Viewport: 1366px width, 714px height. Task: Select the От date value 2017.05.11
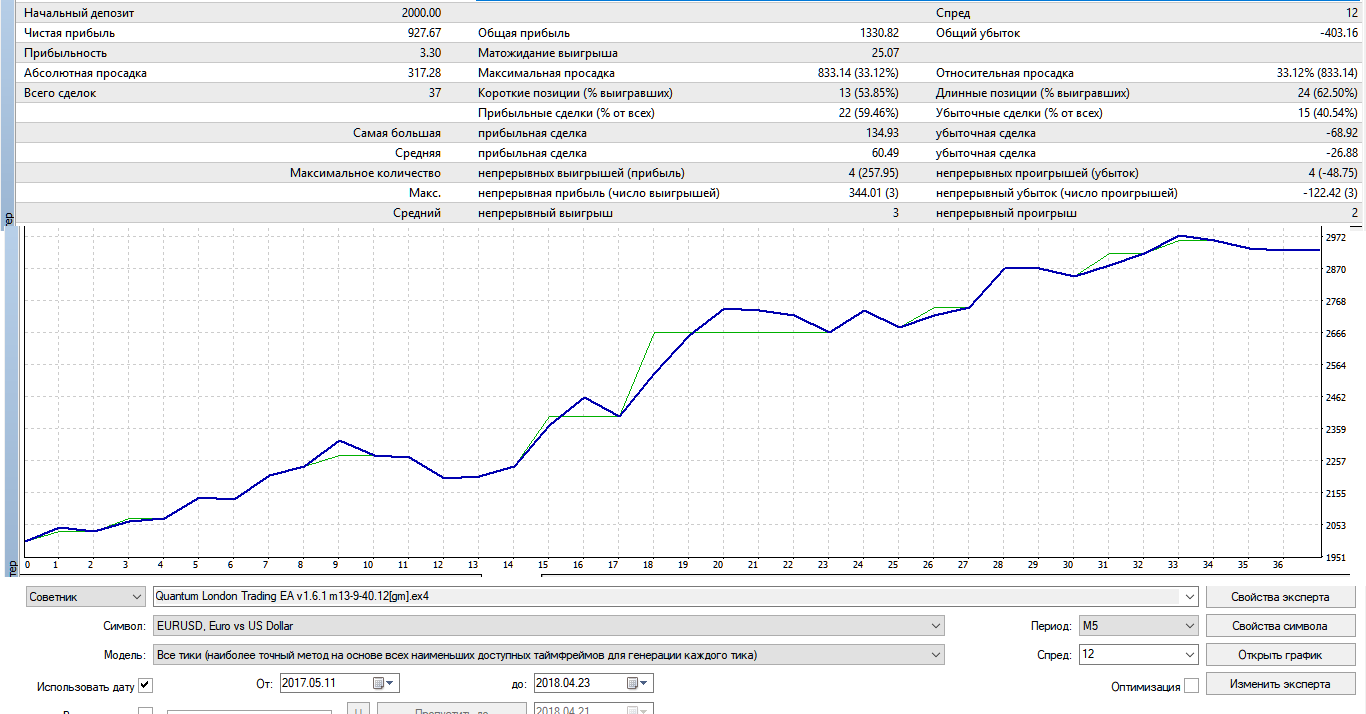tap(309, 684)
